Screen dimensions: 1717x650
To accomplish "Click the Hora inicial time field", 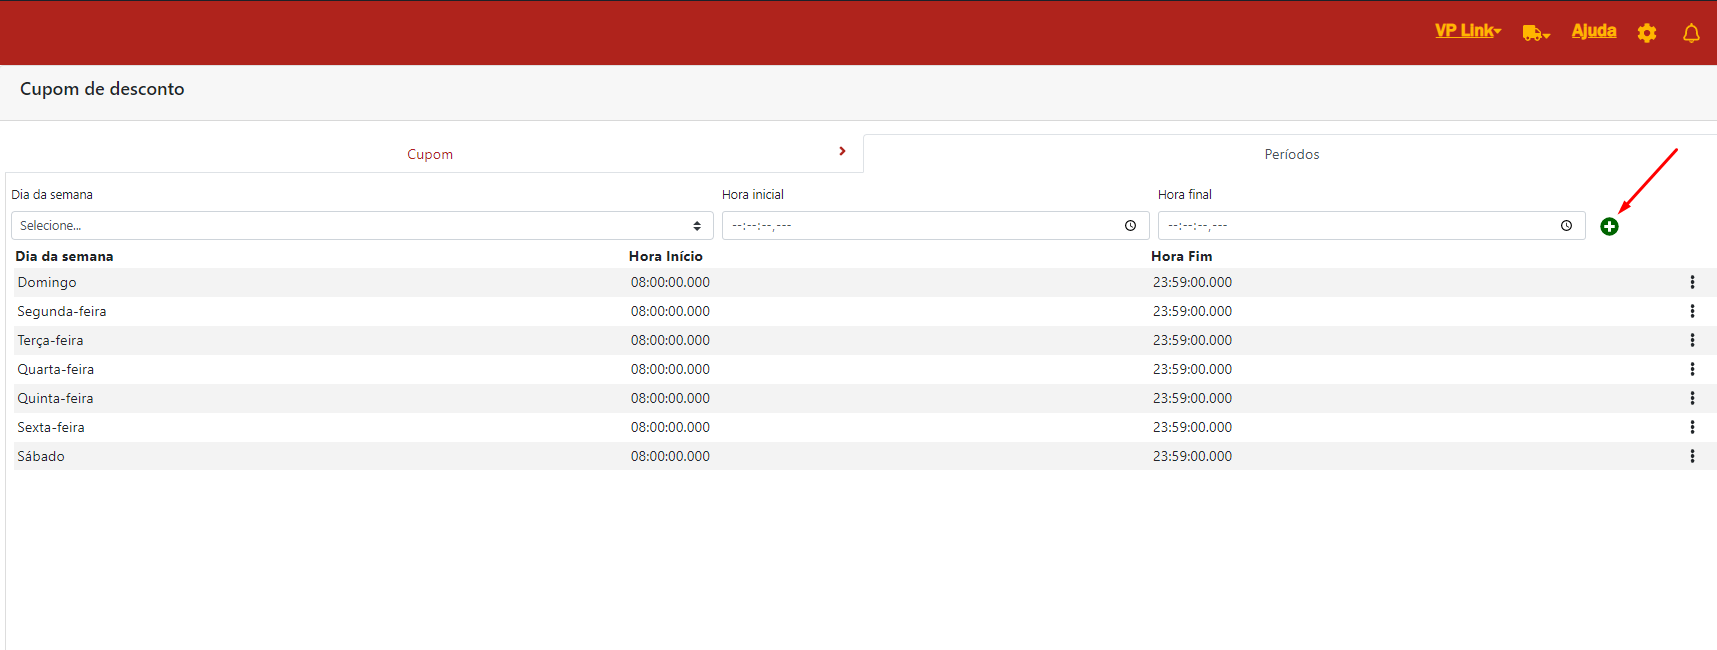I will tap(920, 226).
